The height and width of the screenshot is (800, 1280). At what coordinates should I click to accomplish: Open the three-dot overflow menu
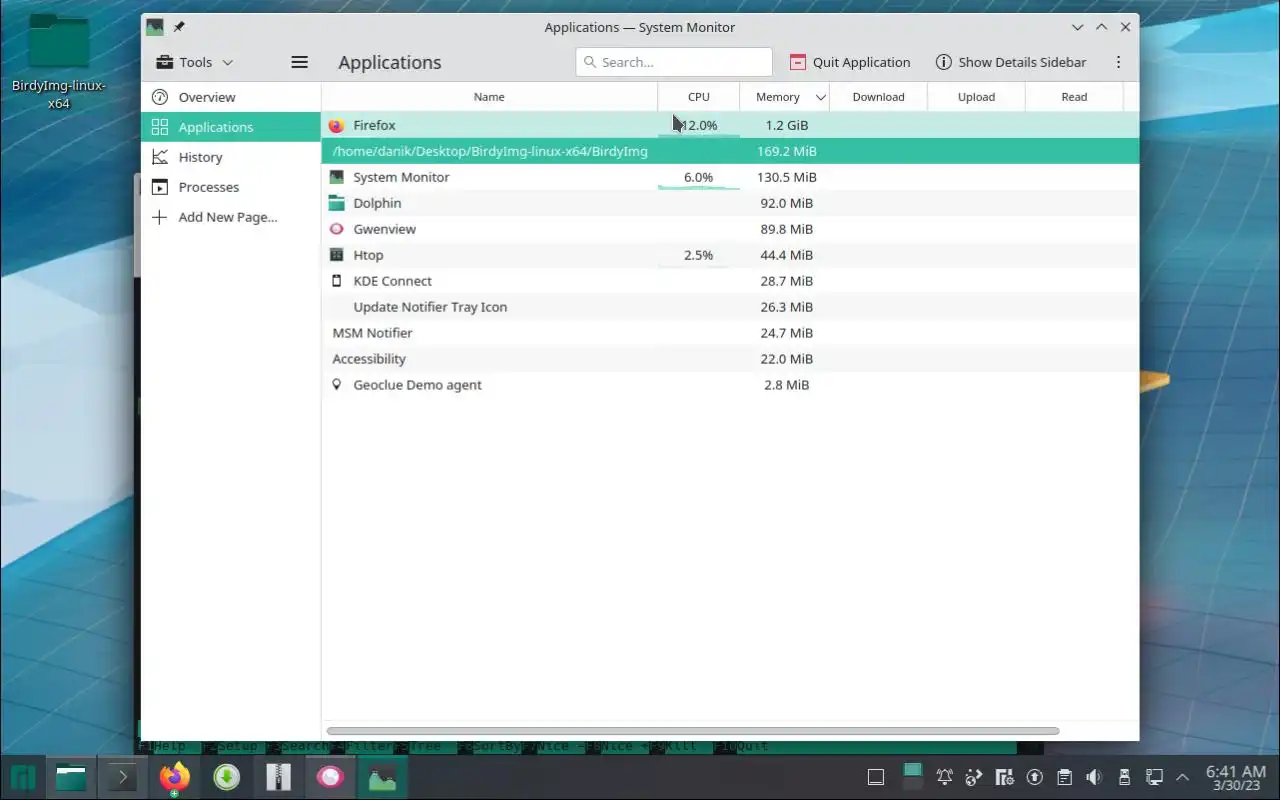point(1118,62)
